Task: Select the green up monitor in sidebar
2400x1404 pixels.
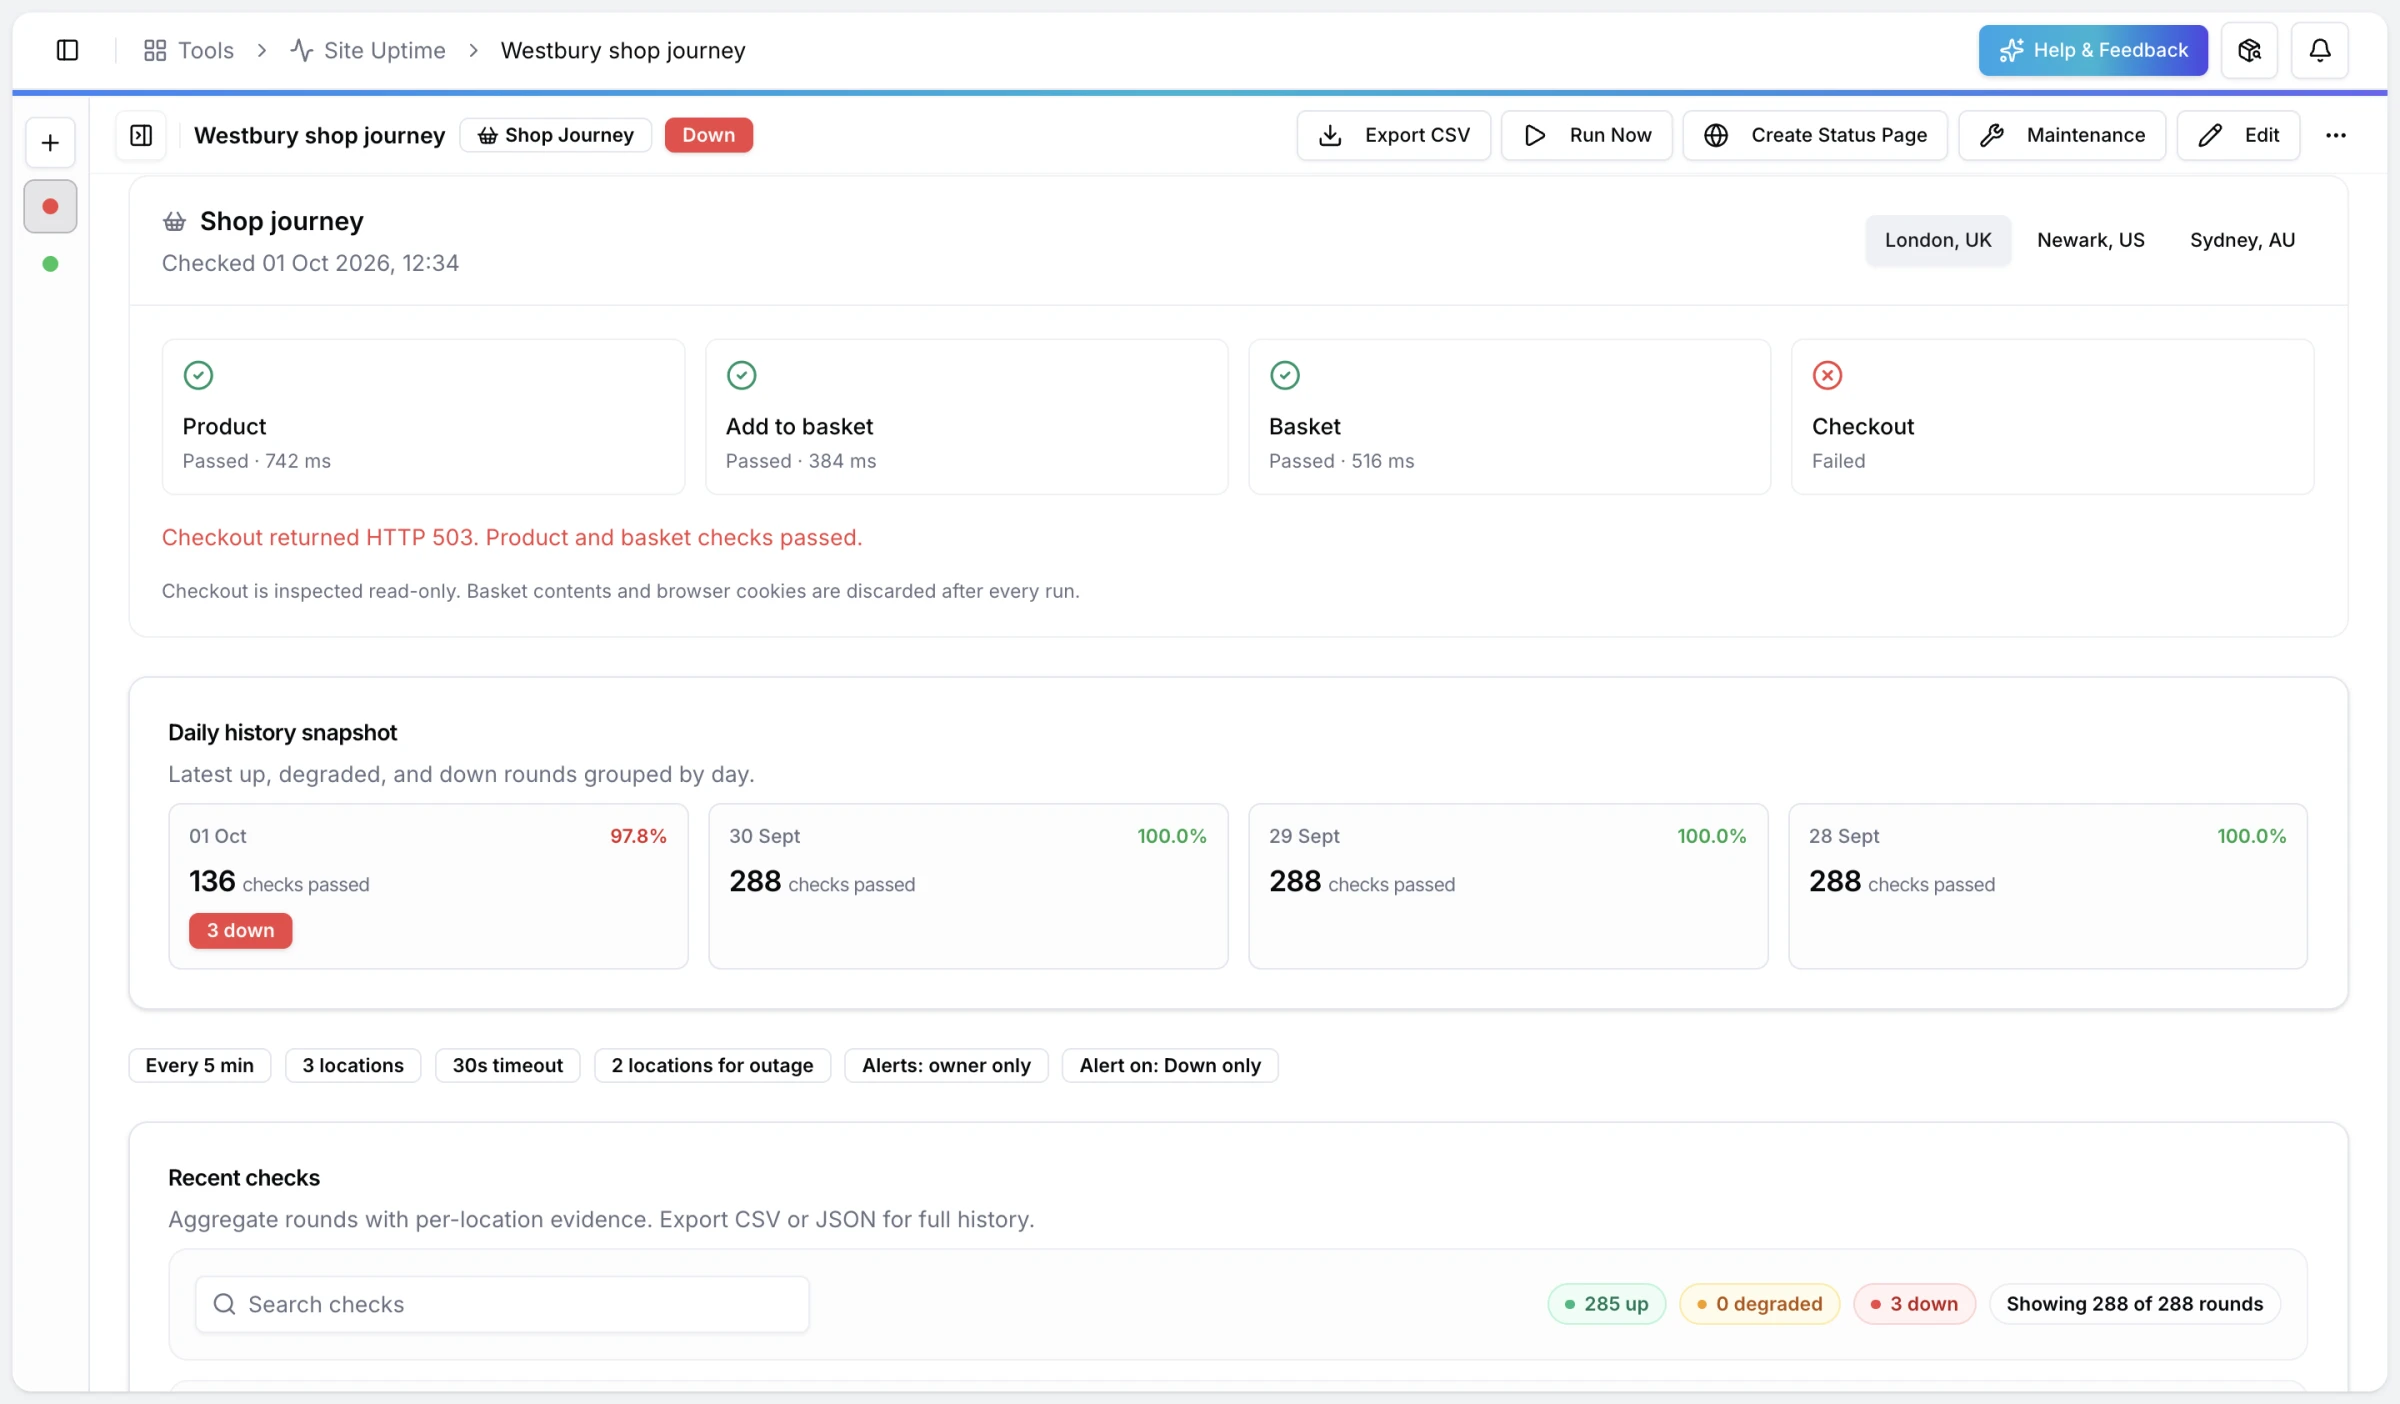Action: click(50, 264)
